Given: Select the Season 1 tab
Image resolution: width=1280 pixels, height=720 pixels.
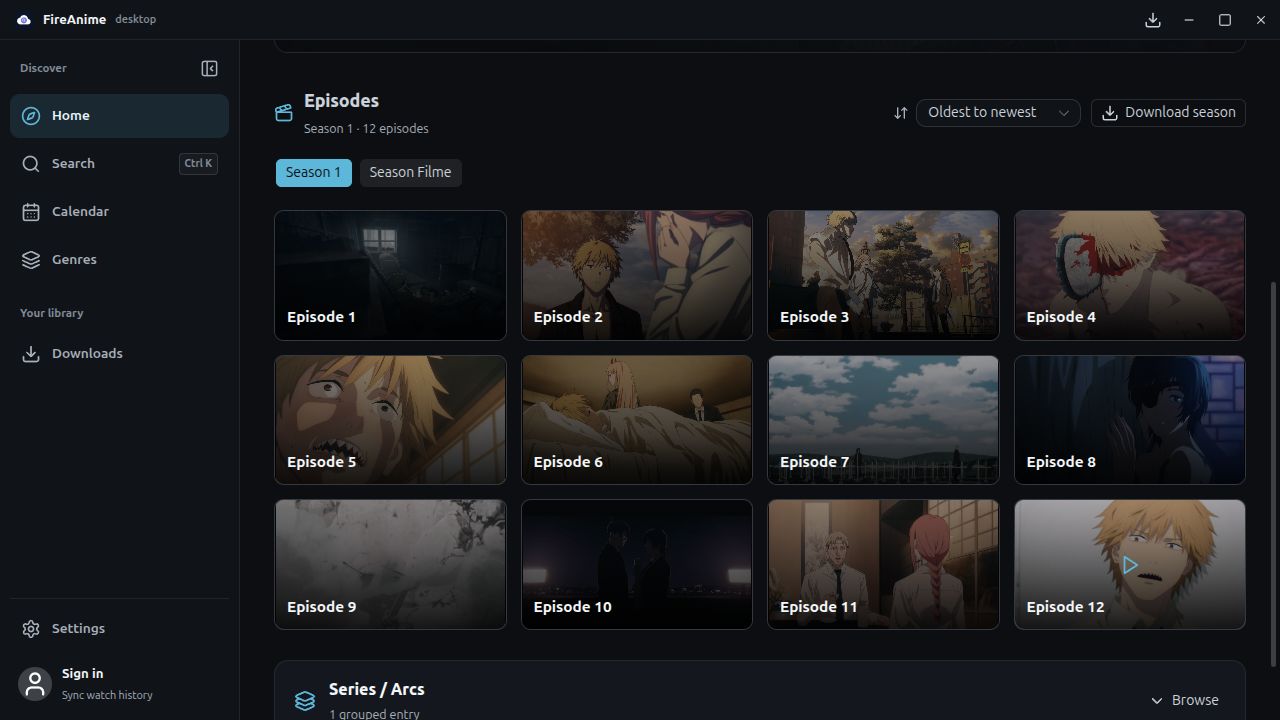Looking at the screenshot, I should (x=313, y=173).
